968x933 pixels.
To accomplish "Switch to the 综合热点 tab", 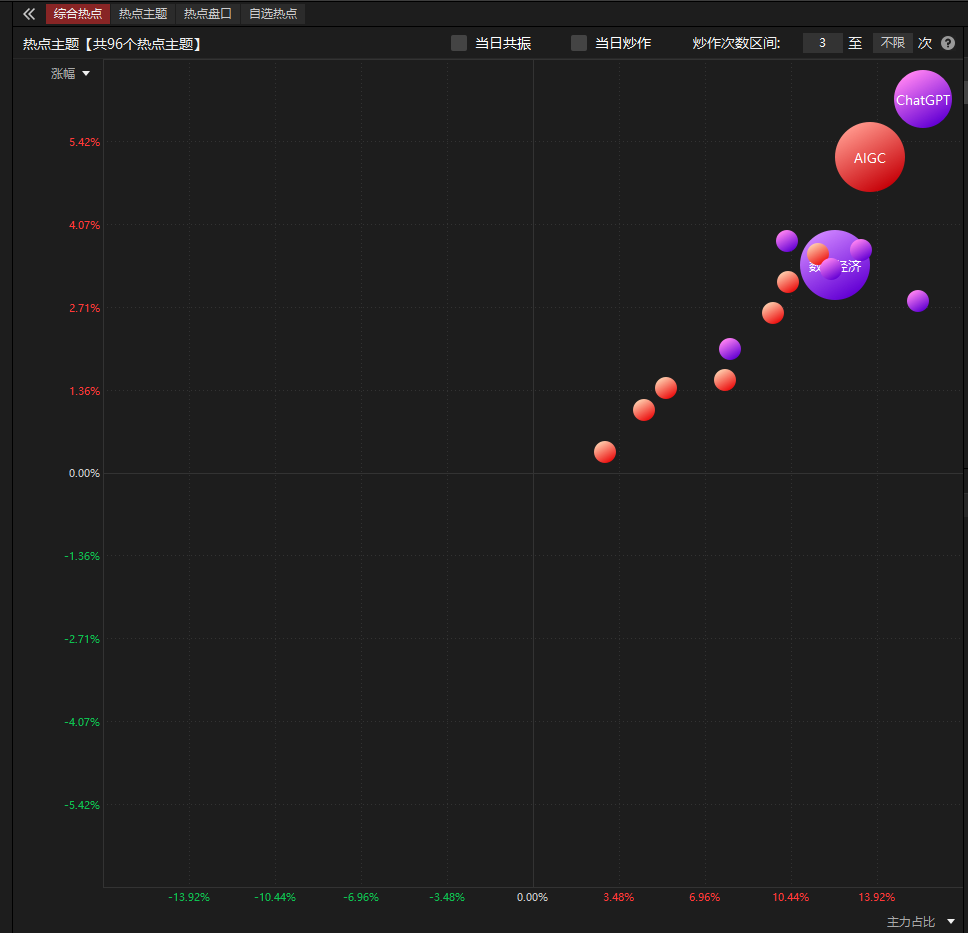I will click(x=78, y=14).
